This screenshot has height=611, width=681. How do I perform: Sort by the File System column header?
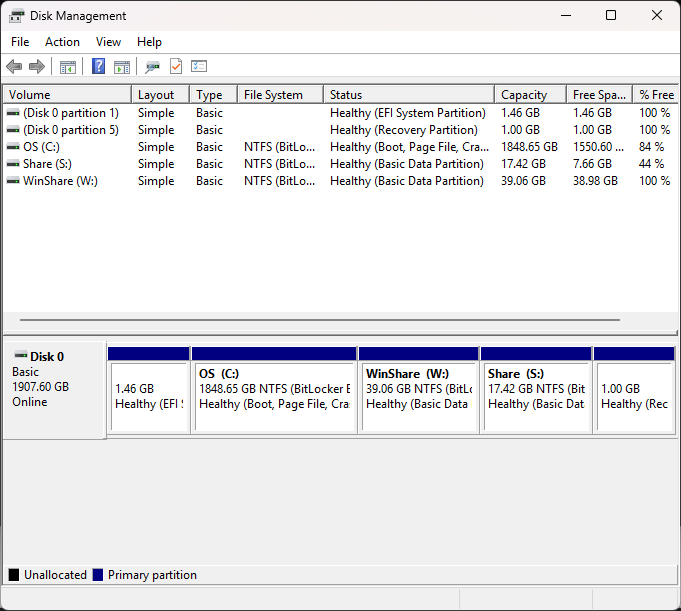point(281,95)
